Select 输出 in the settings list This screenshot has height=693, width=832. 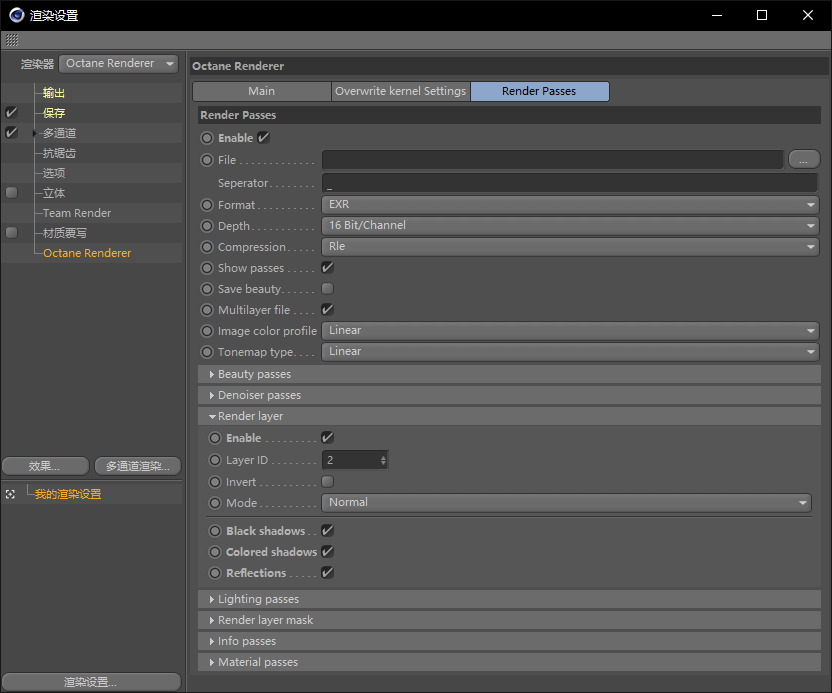coord(54,93)
